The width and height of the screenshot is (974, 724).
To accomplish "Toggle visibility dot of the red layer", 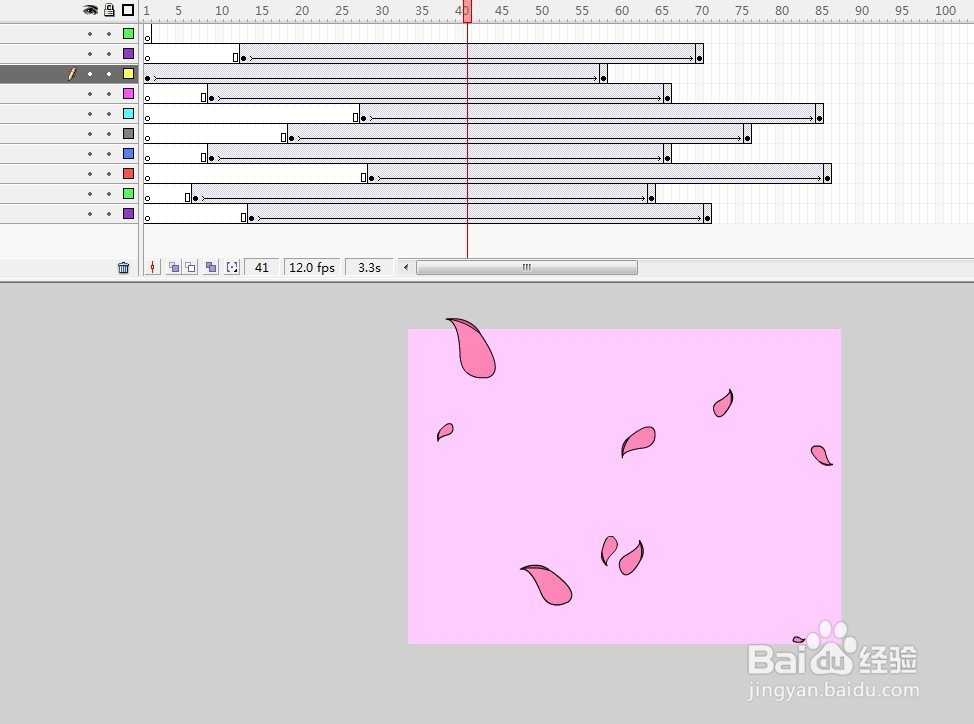I will pyautogui.click(x=90, y=173).
